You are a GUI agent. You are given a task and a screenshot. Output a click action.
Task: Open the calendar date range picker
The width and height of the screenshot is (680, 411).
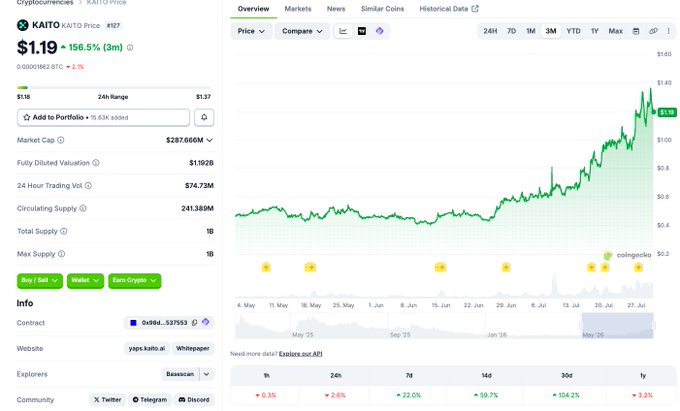636,31
